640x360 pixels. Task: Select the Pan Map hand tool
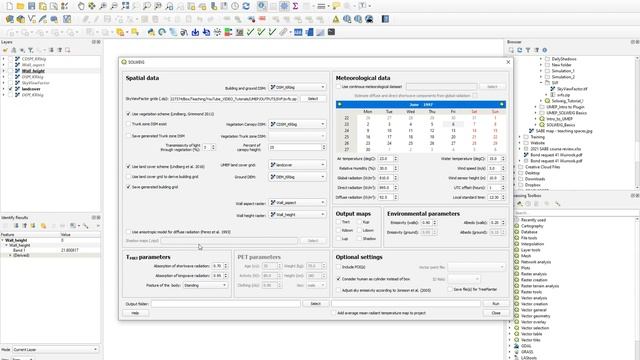coord(81,6)
